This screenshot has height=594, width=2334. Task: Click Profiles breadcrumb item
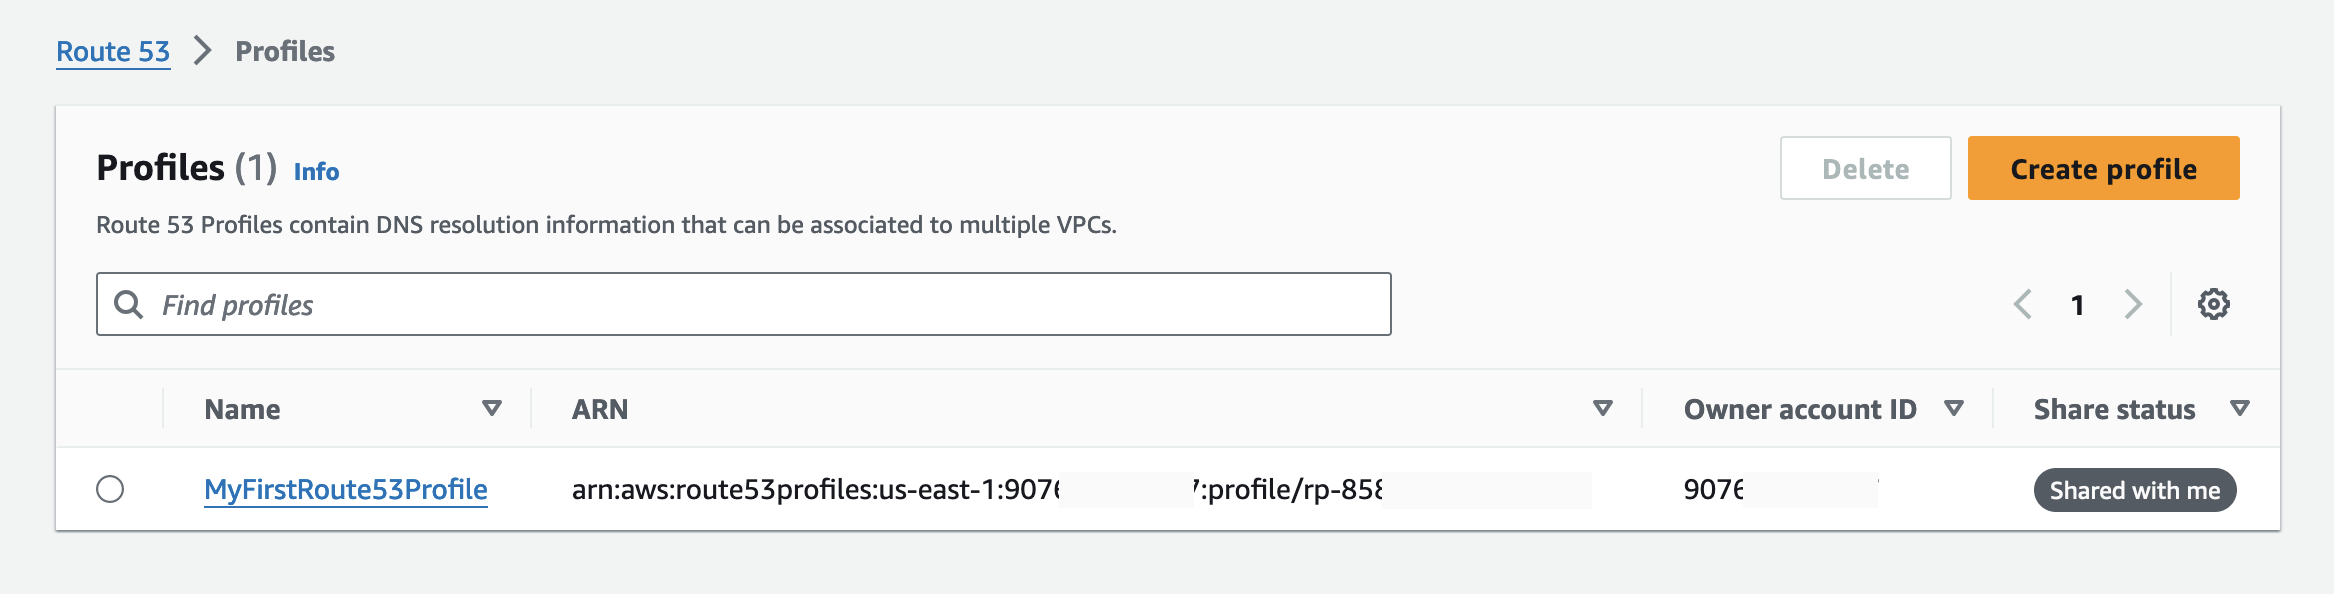pos(285,51)
